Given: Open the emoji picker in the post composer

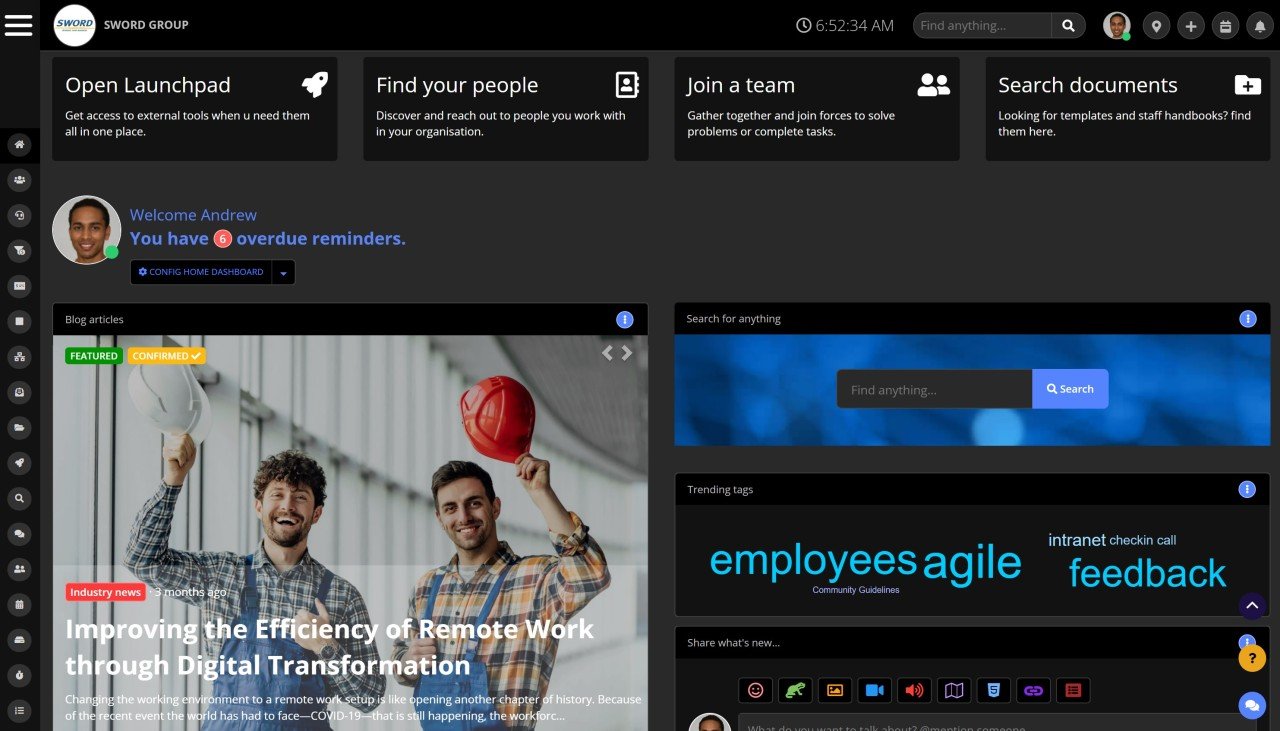Looking at the screenshot, I should 755,690.
